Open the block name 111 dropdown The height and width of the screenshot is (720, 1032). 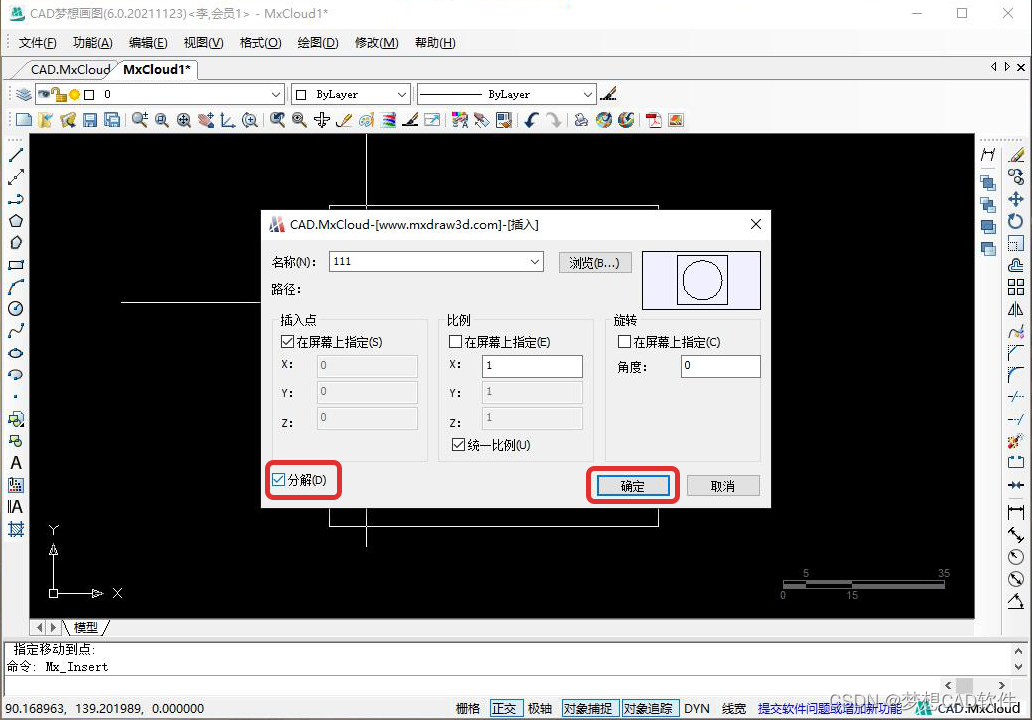click(535, 261)
